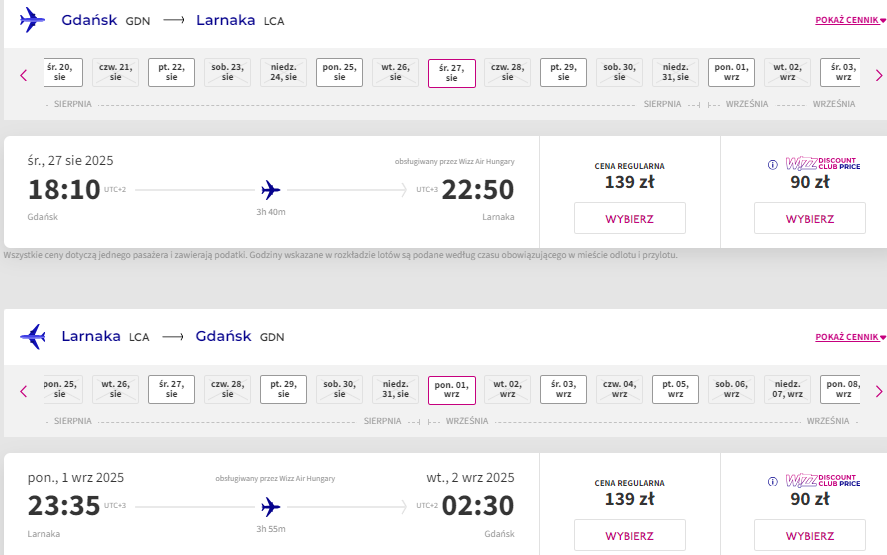
Task: Select outbound date pt. 22, sie
Action: [x=171, y=72]
